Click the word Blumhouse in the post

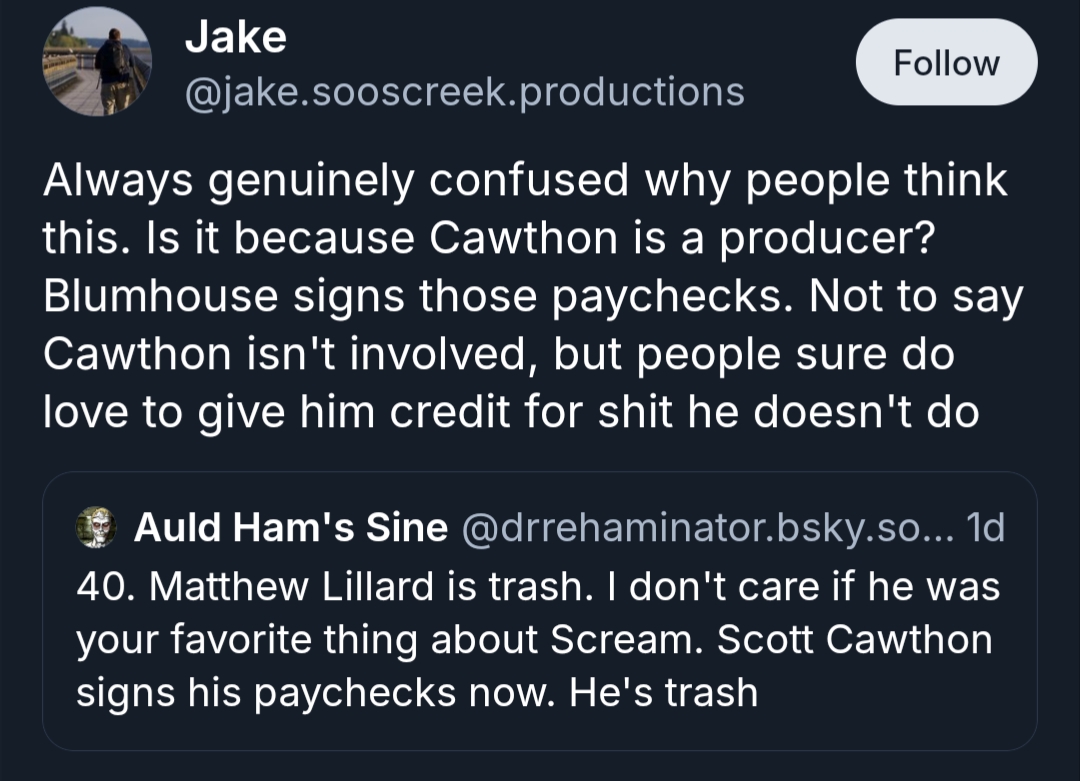pyautogui.click(x=159, y=298)
